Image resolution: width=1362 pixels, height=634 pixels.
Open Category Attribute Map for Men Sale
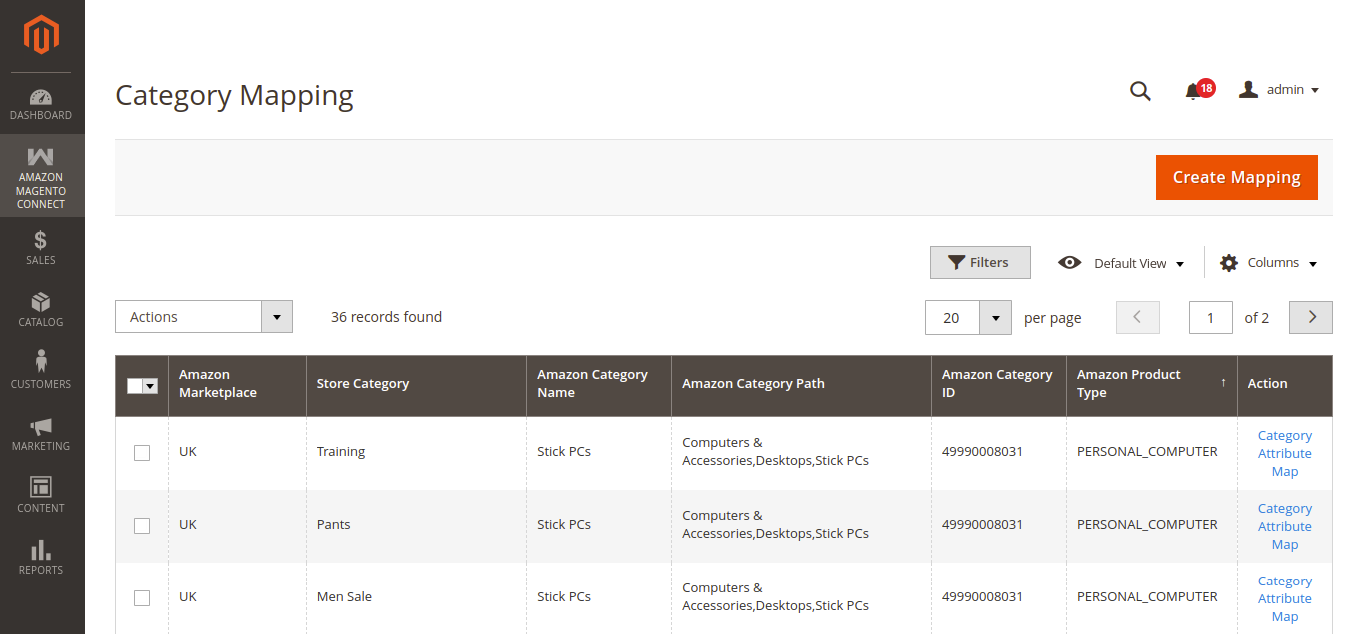tap(1285, 599)
